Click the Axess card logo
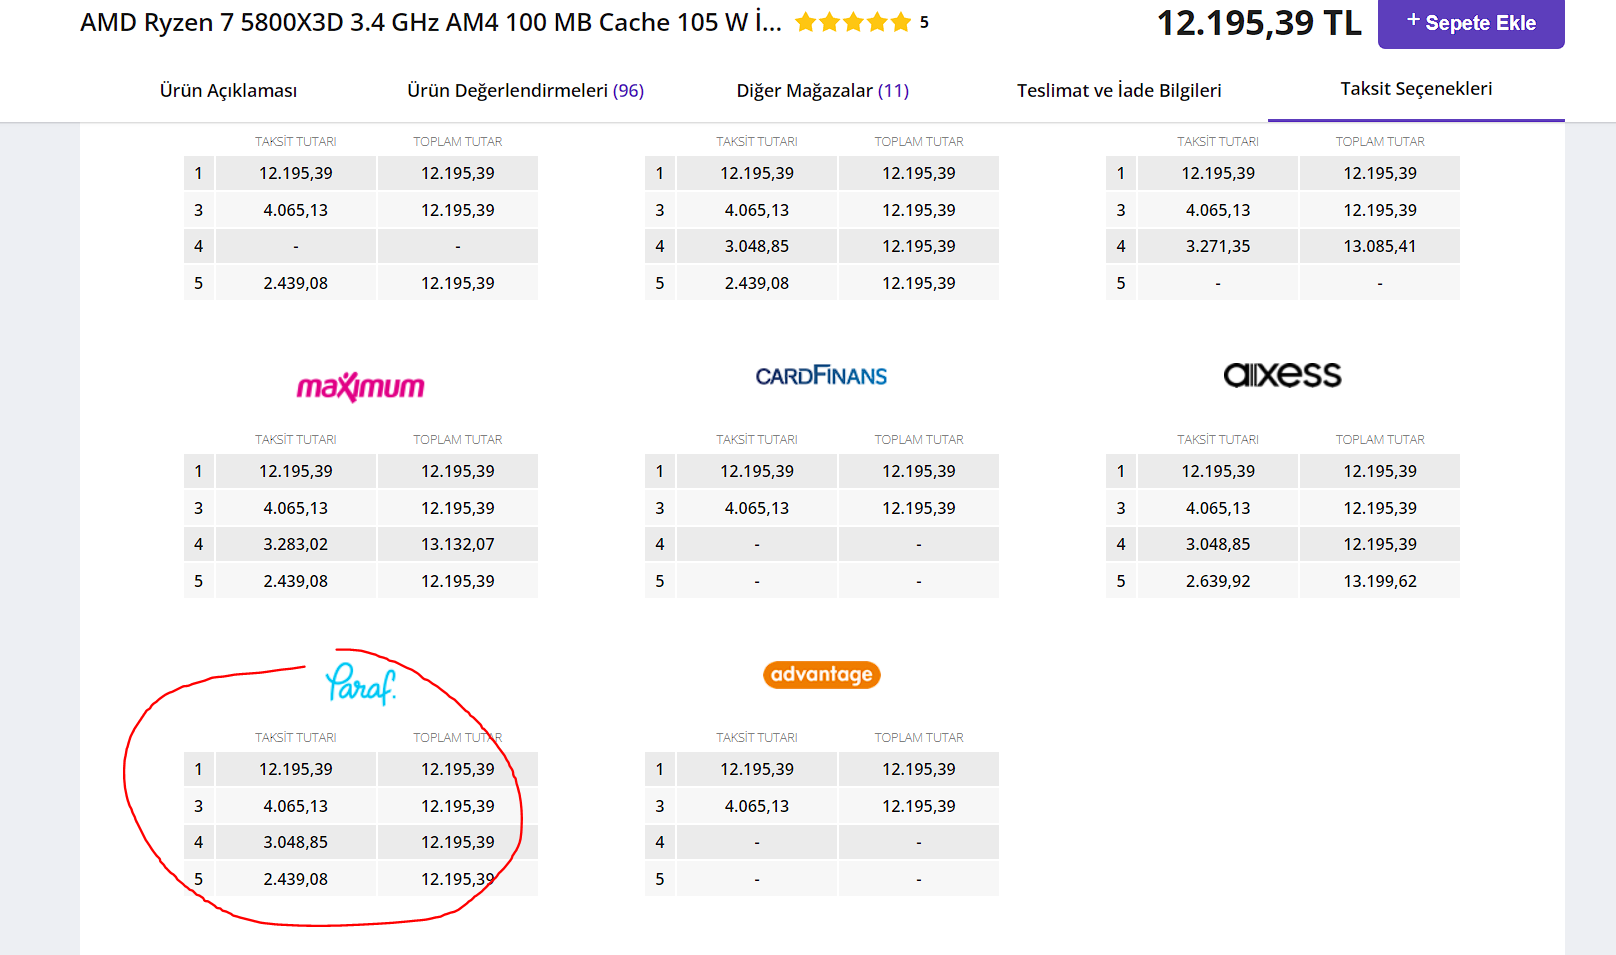The image size is (1616, 955). click(1282, 375)
